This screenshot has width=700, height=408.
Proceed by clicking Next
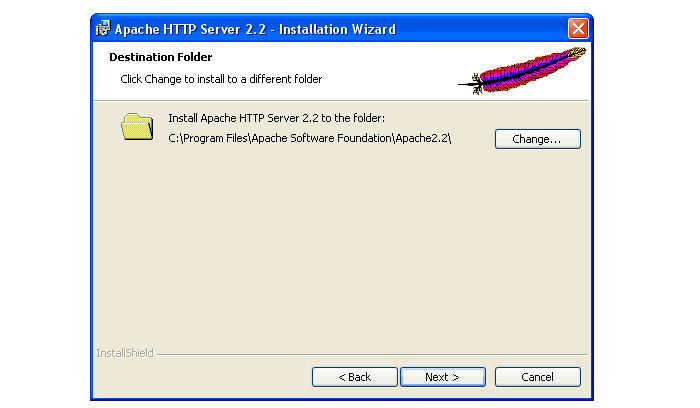point(442,377)
